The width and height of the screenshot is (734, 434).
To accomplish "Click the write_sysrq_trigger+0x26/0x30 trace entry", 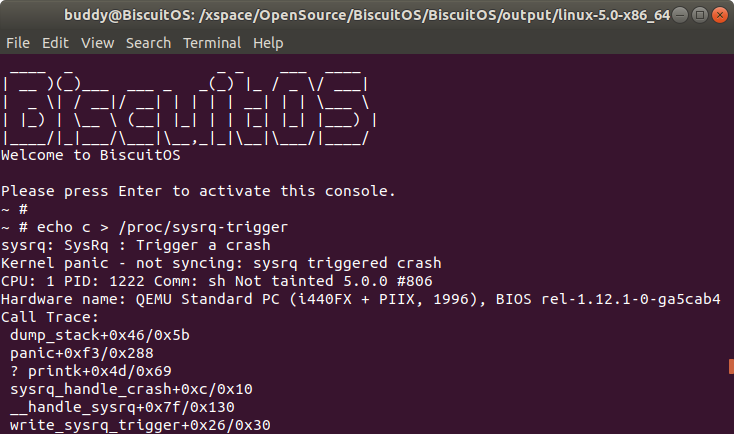I will (140, 425).
